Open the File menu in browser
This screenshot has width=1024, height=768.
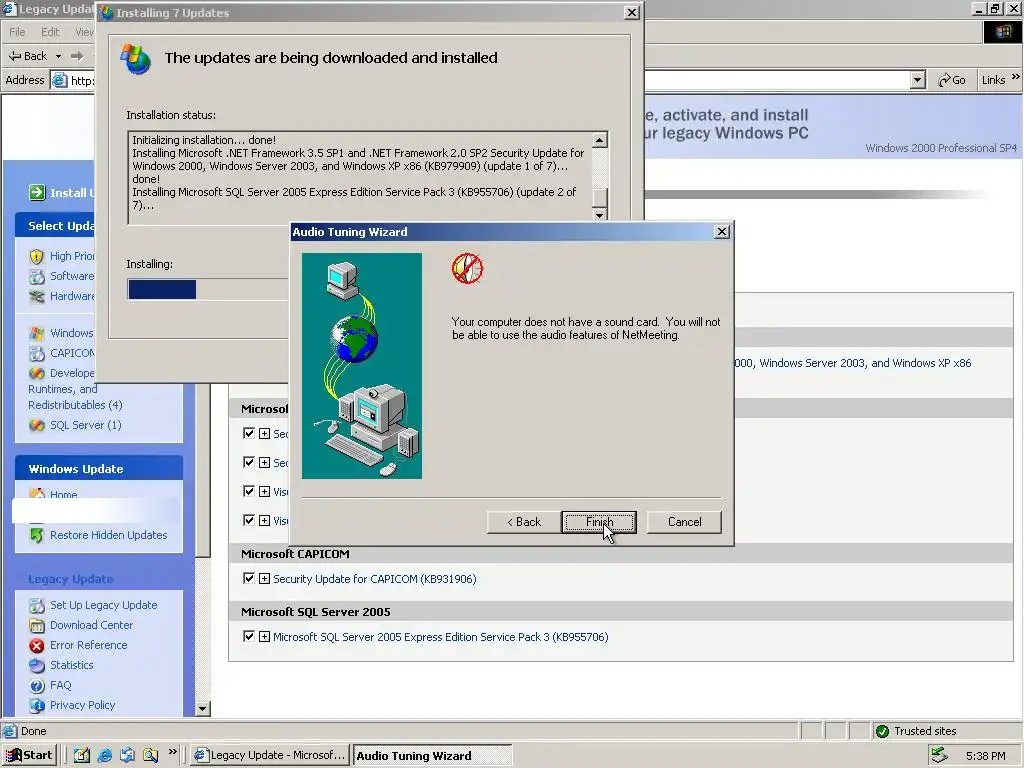click(18, 32)
